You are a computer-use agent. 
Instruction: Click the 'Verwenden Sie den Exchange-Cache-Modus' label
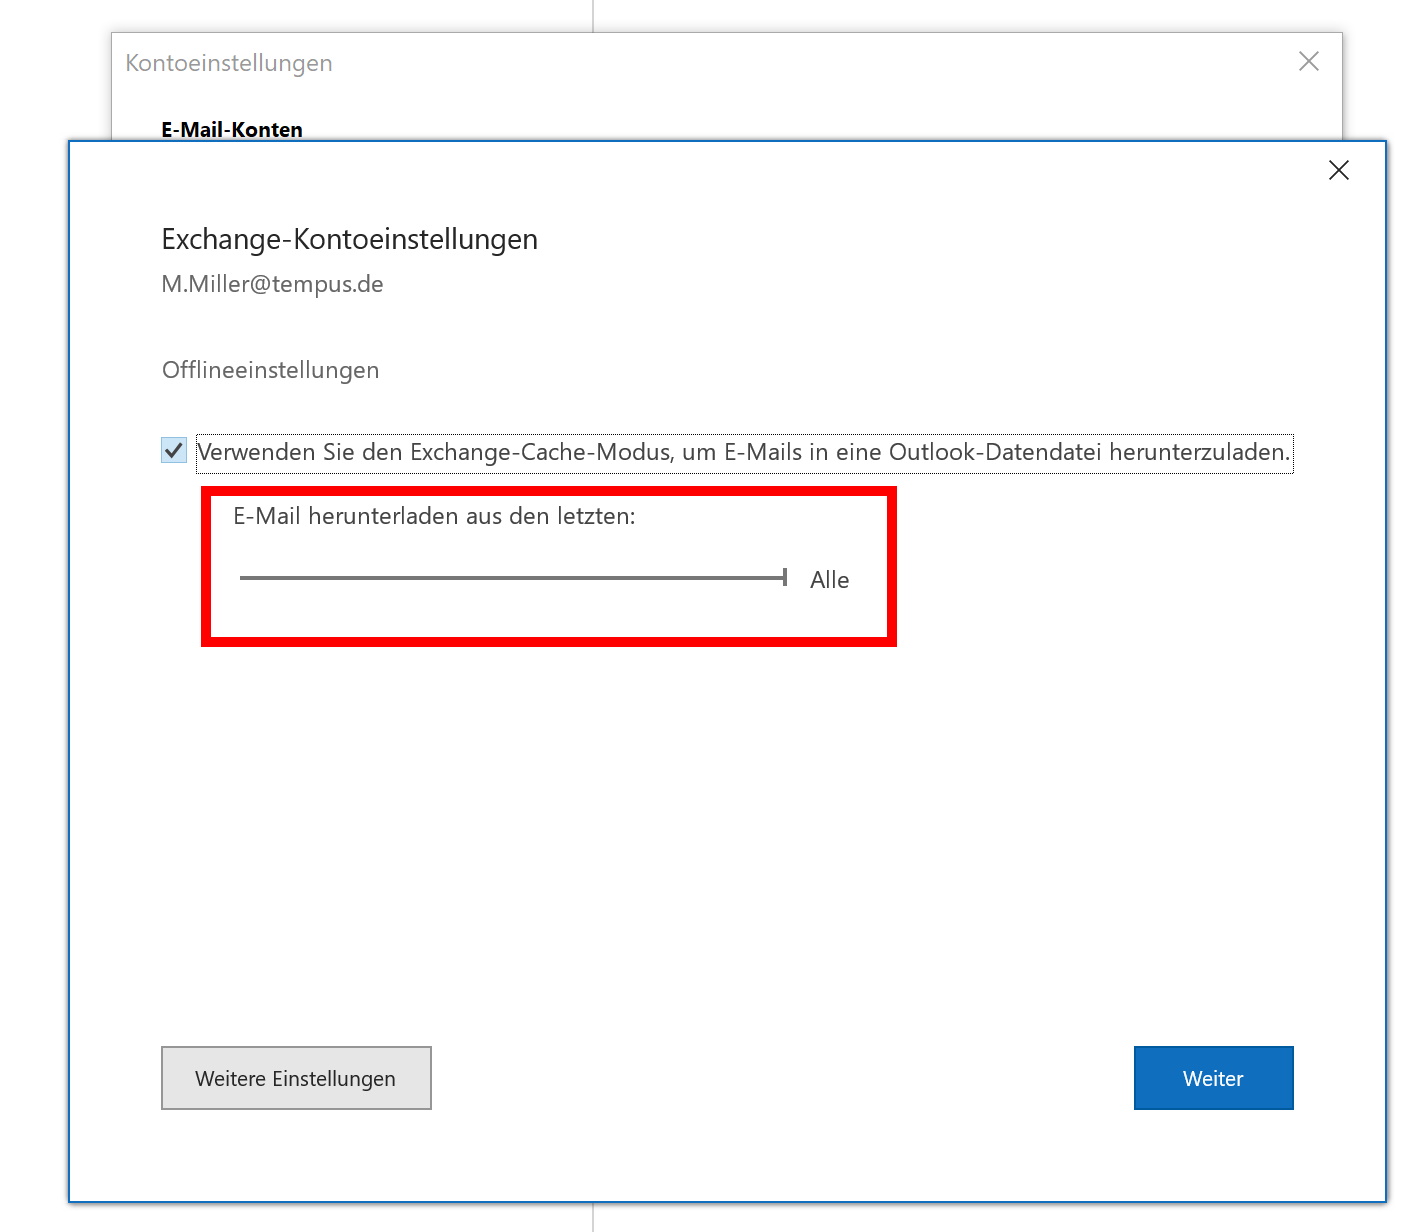click(x=744, y=452)
